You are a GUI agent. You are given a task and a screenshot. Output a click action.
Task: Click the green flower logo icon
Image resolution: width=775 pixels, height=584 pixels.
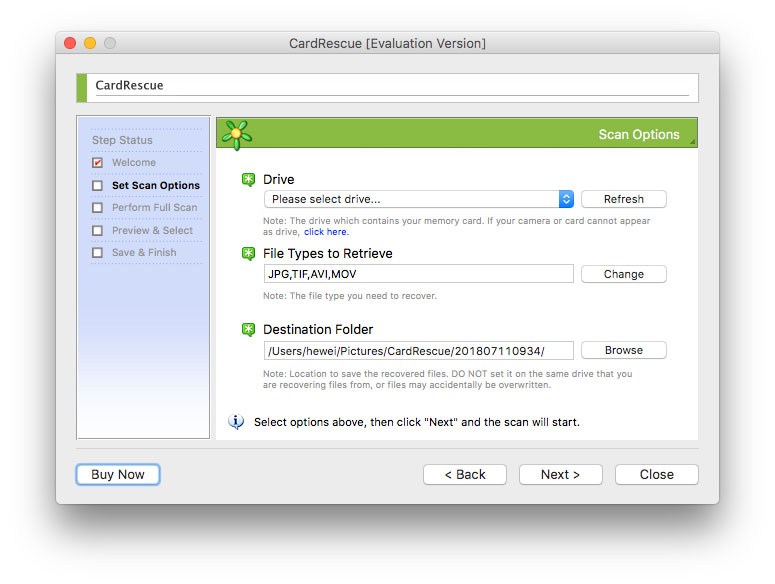237,134
